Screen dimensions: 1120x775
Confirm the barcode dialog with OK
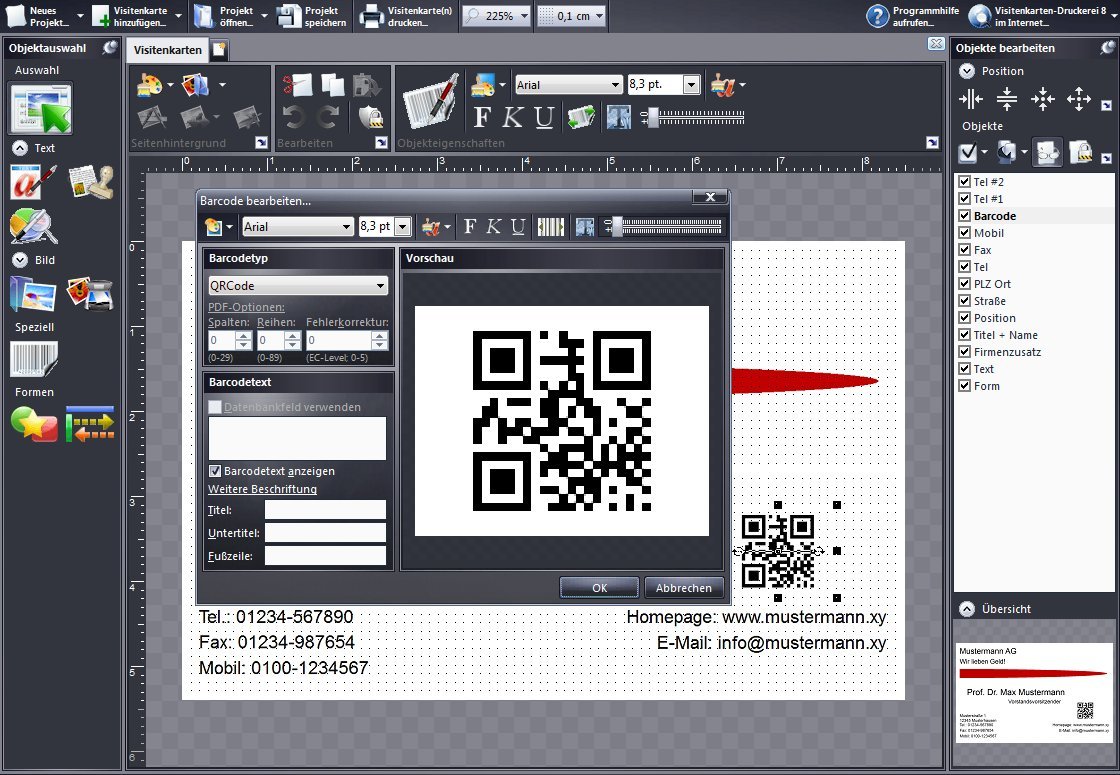point(599,588)
